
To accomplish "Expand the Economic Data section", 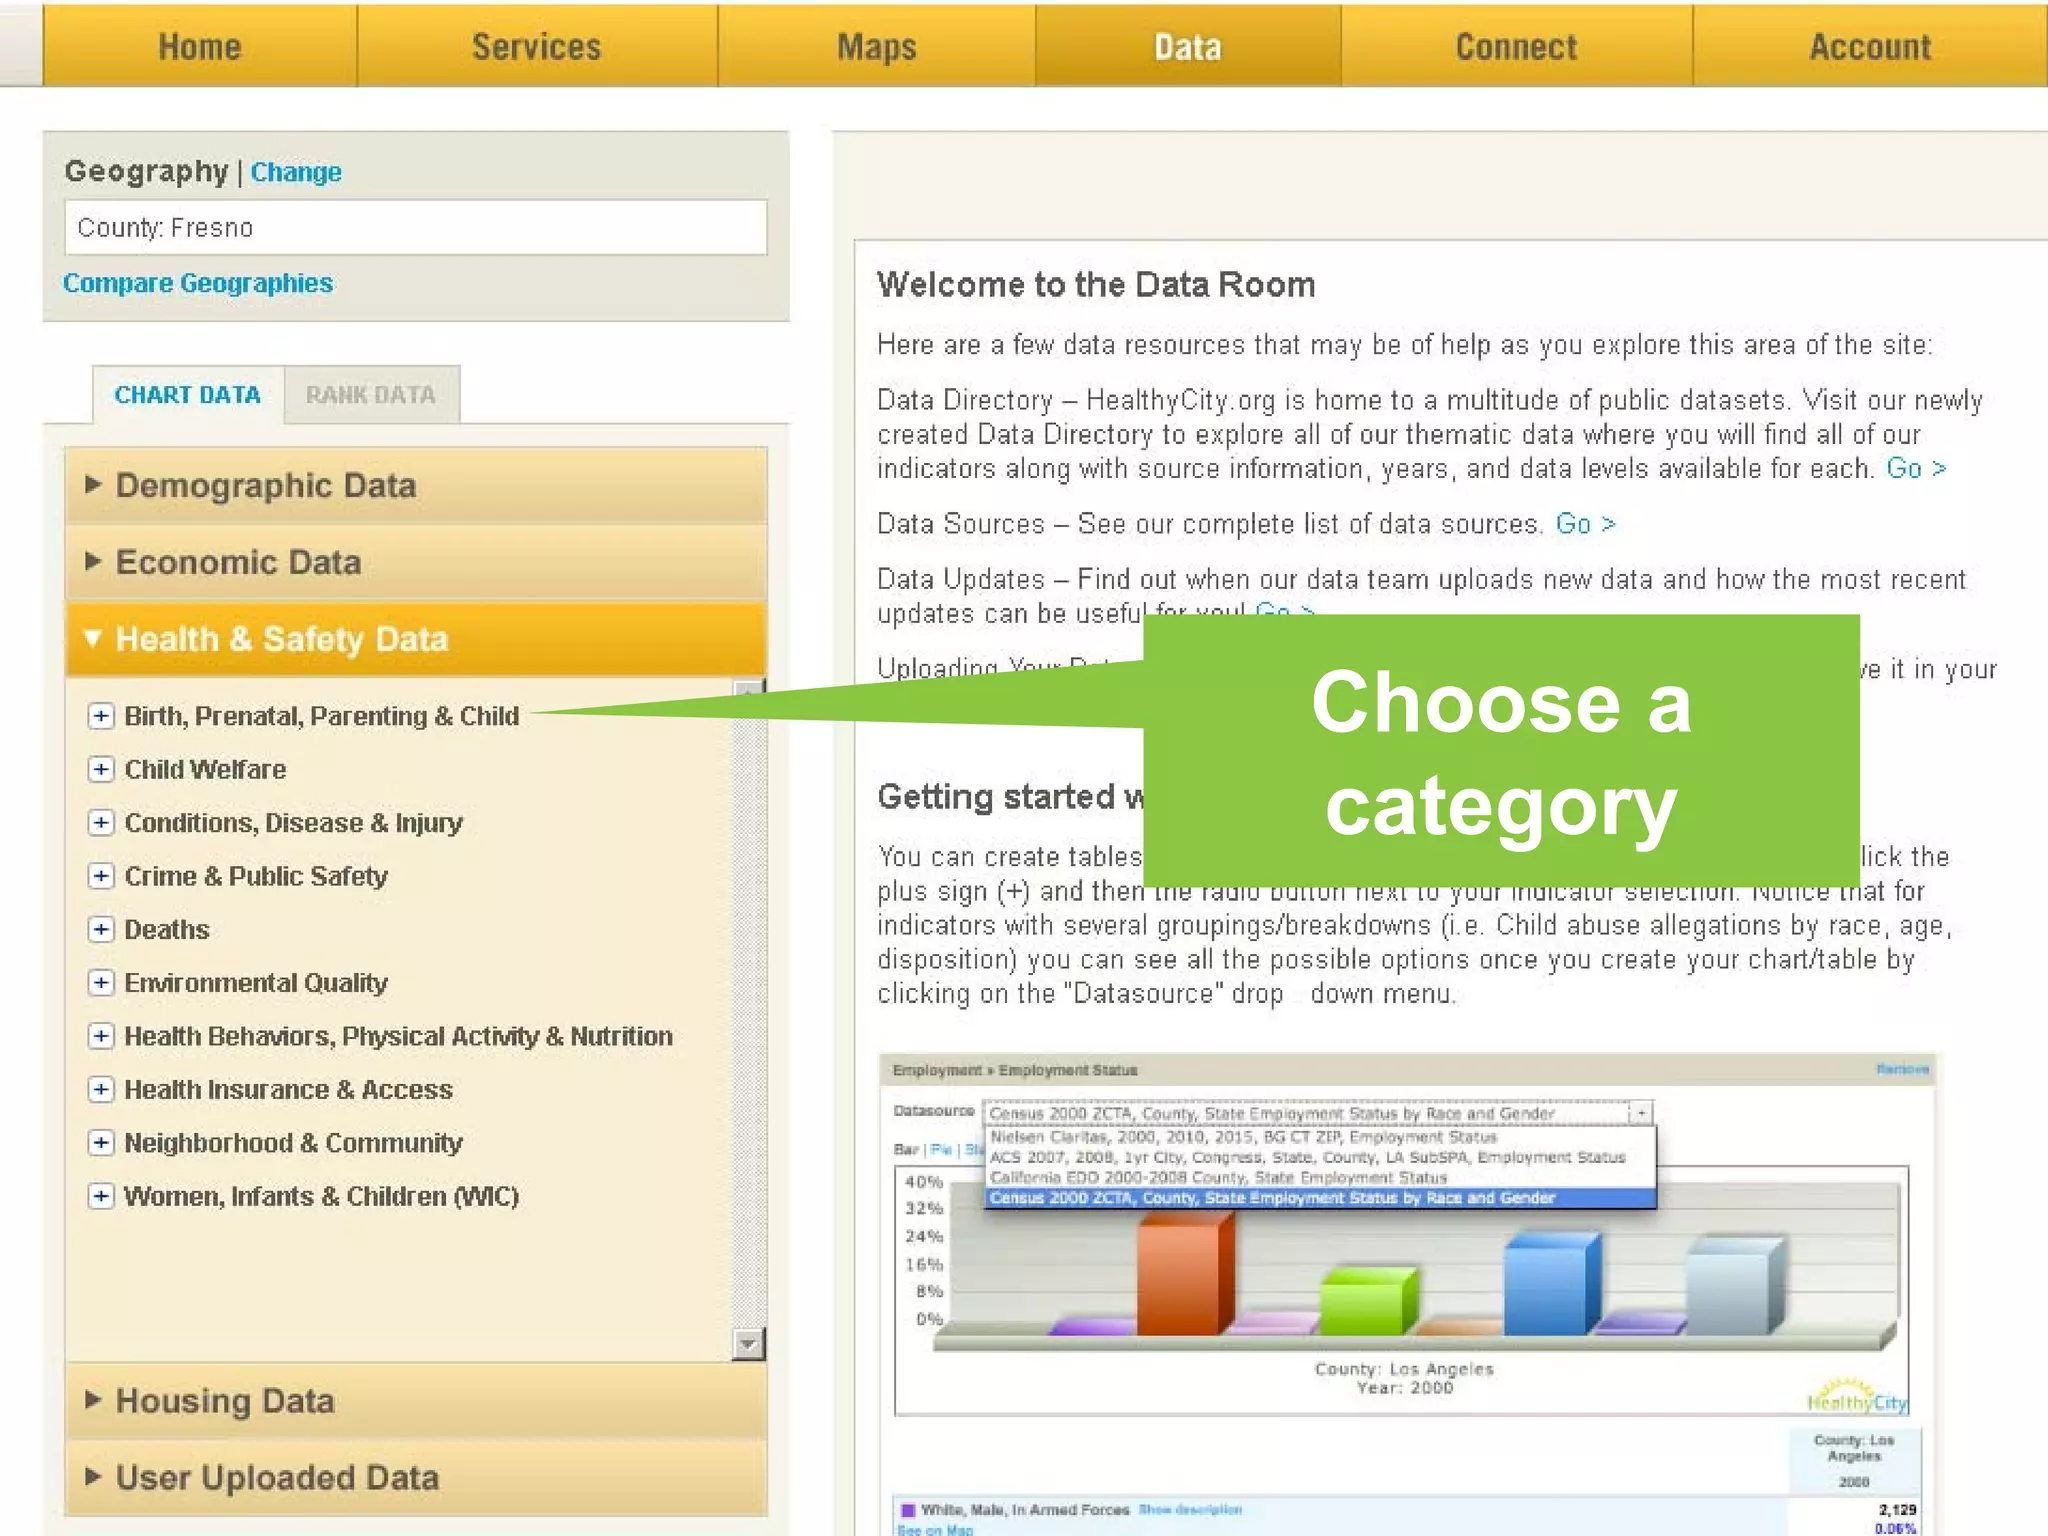I will (x=416, y=562).
